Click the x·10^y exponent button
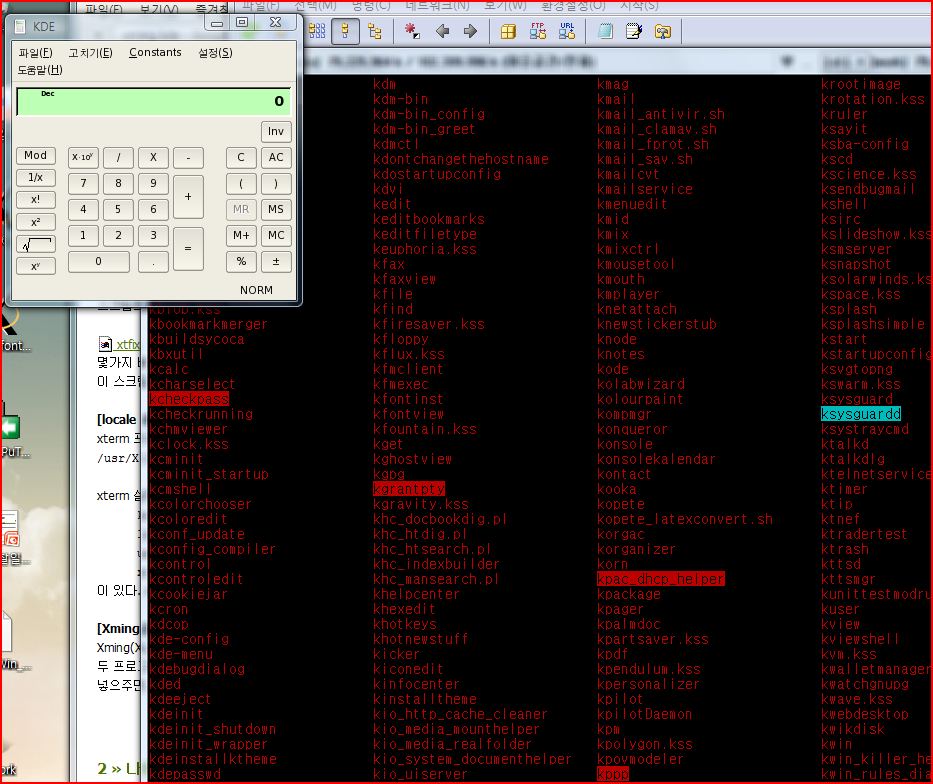933x784 pixels. point(83,158)
